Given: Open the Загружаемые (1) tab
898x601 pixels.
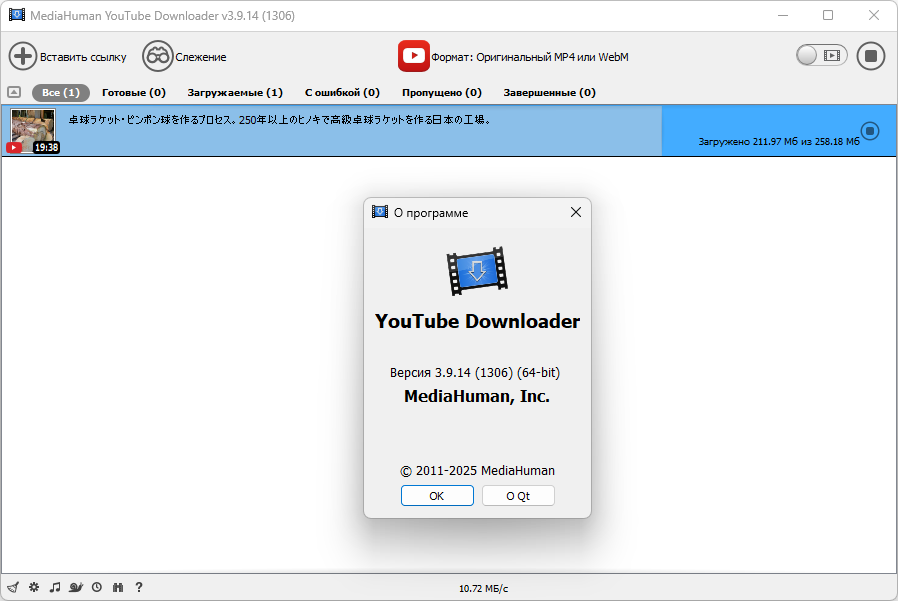Looking at the screenshot, I should click(235, 93).
